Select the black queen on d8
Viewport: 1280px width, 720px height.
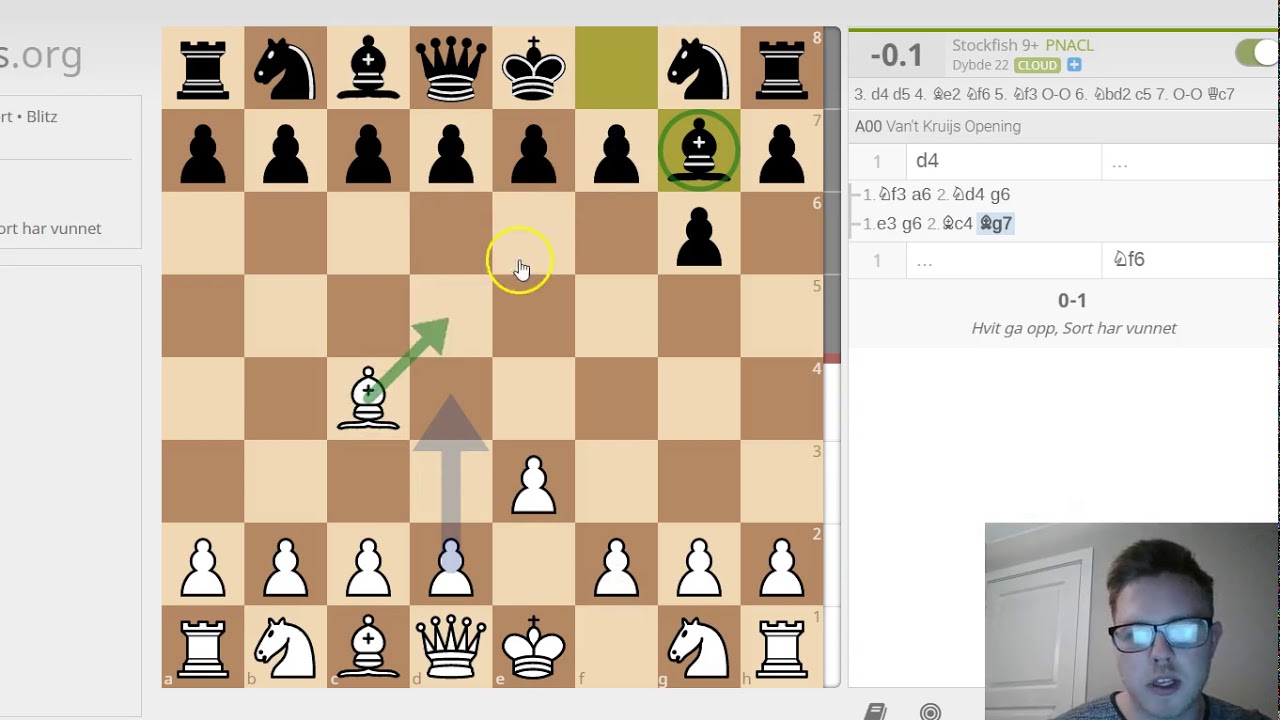pos(451,67)
